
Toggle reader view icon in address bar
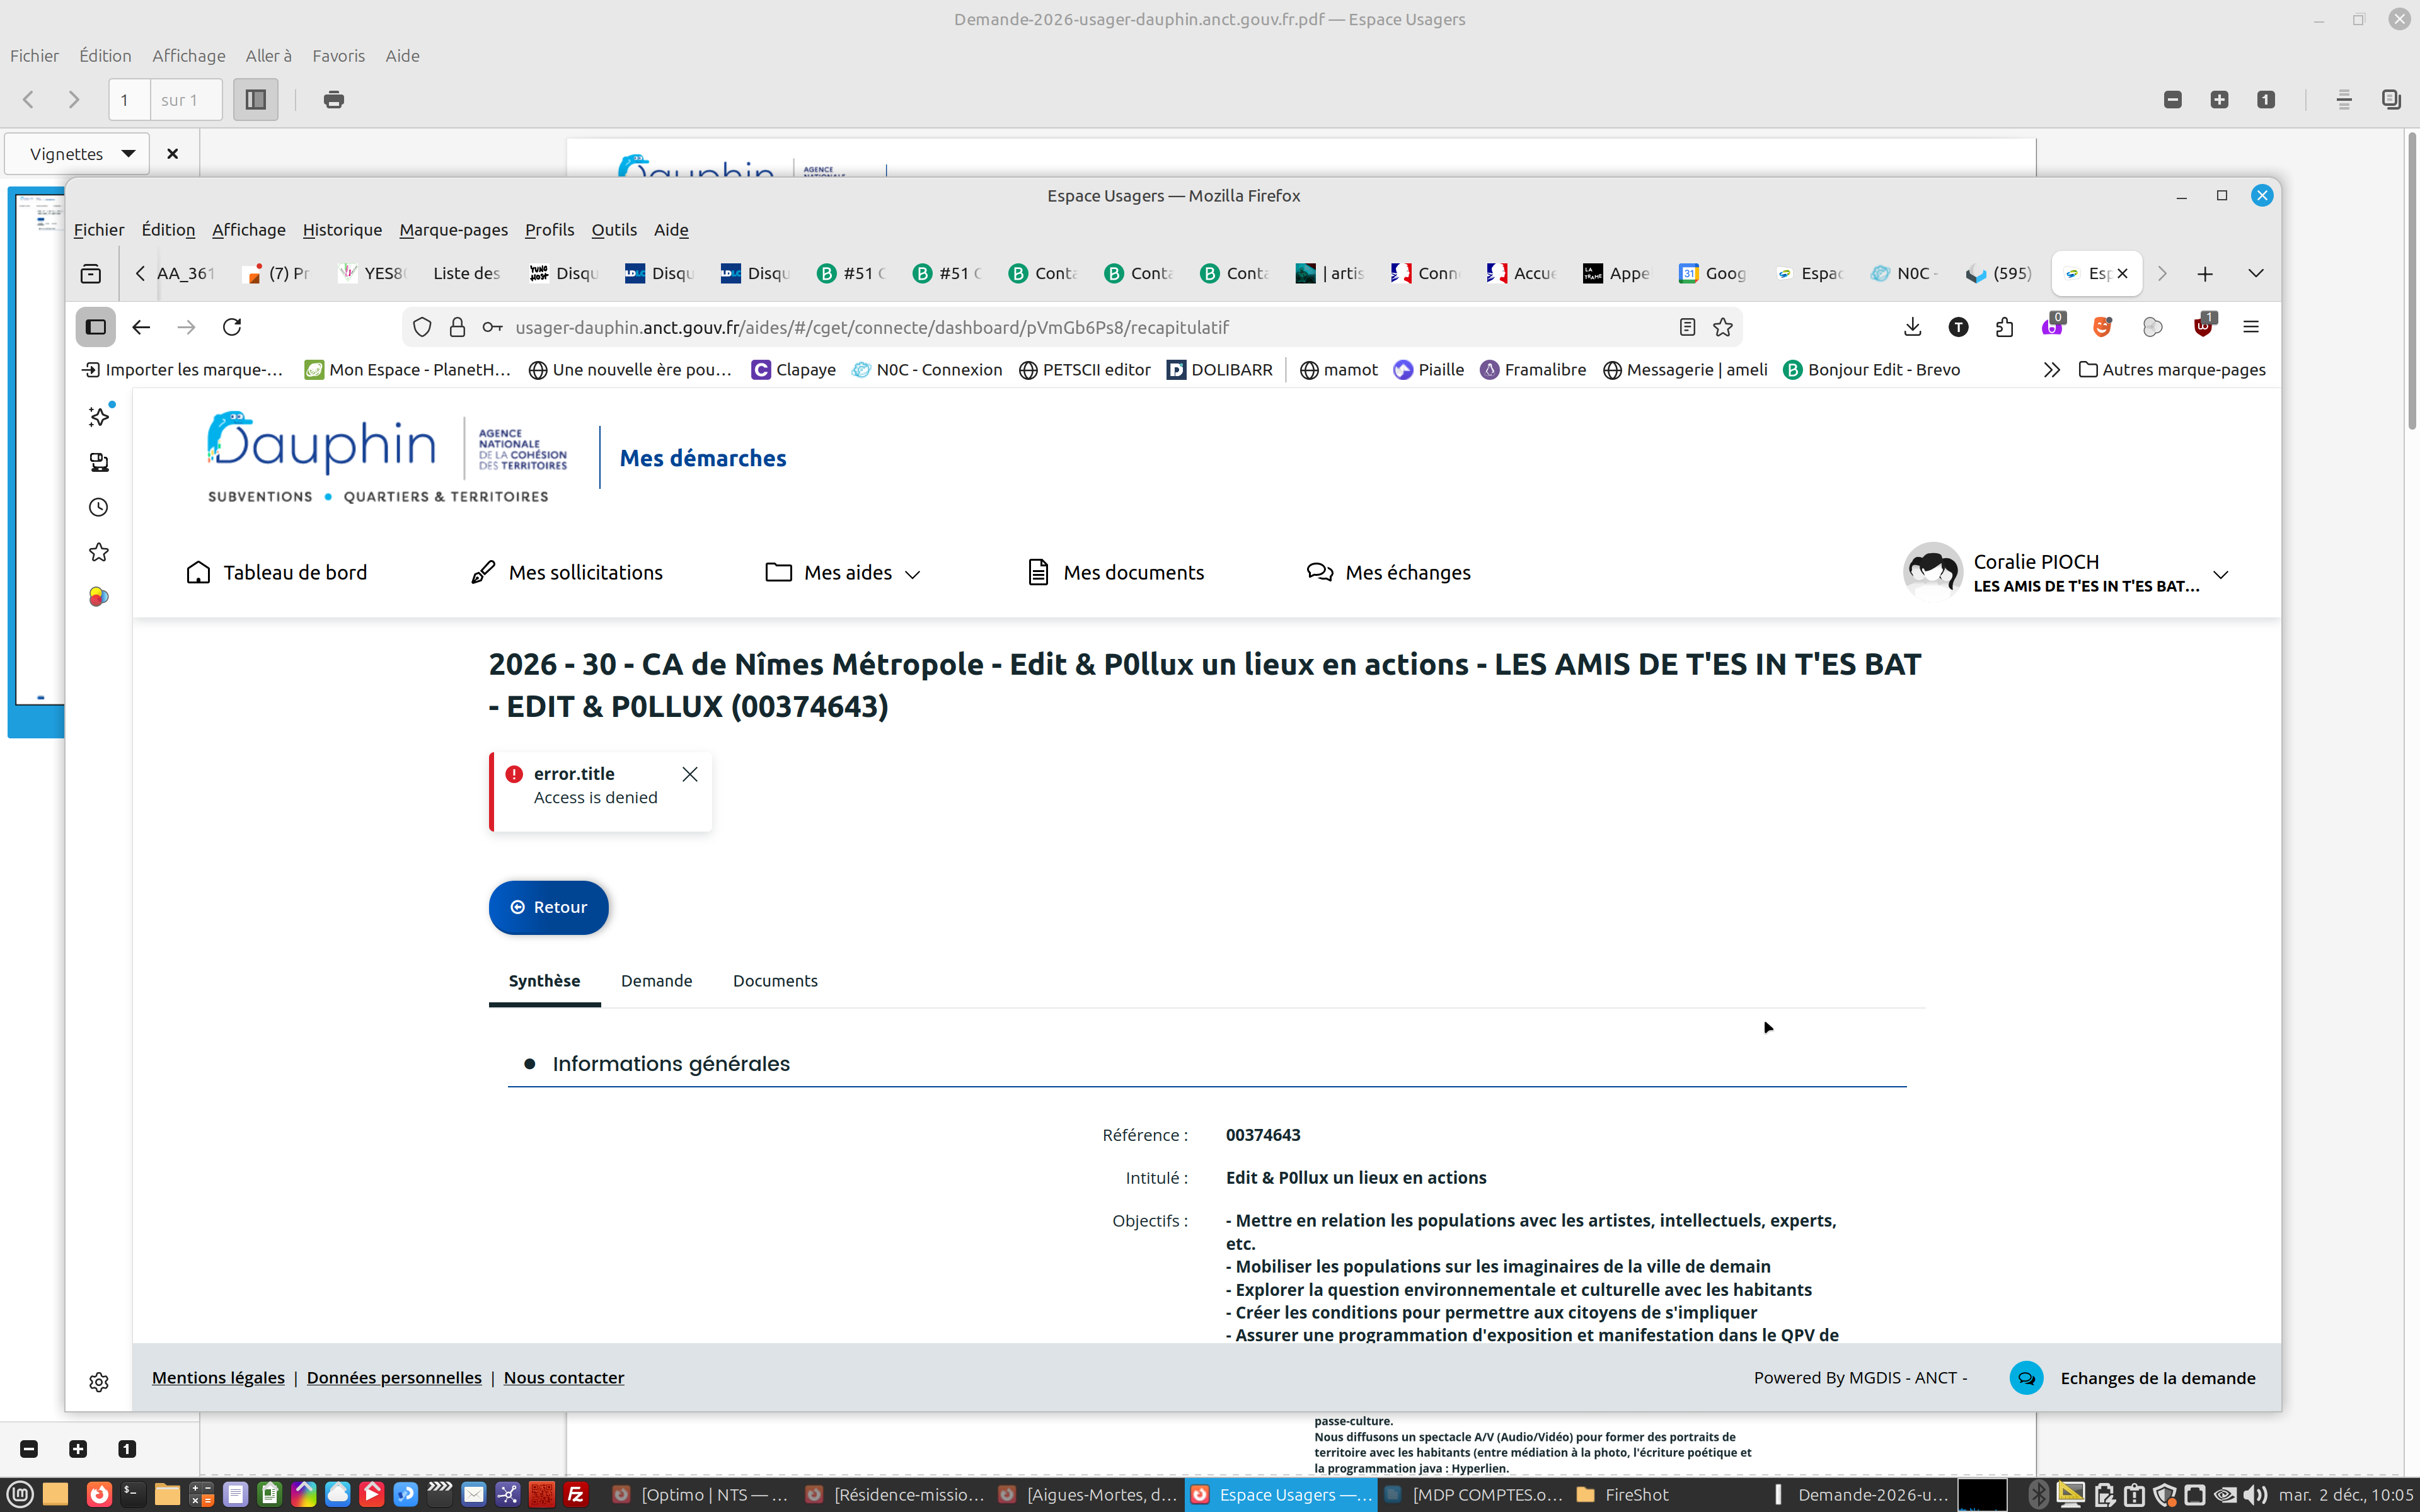tap(1687, 327)
